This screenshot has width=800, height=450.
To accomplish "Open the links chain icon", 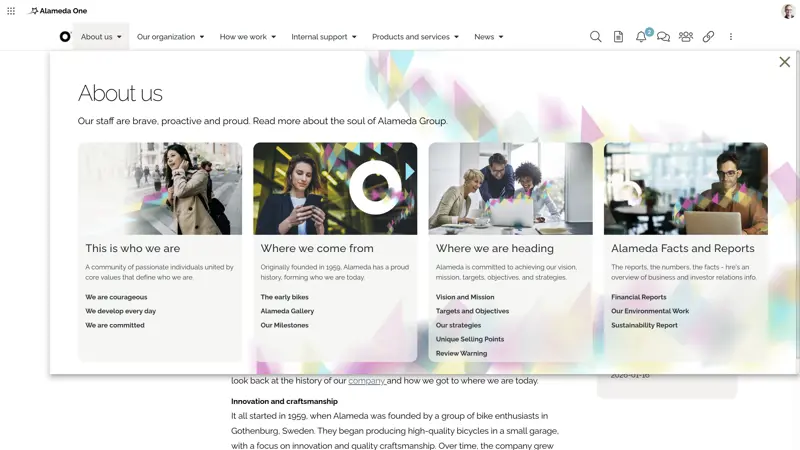I will click(708, 37).
